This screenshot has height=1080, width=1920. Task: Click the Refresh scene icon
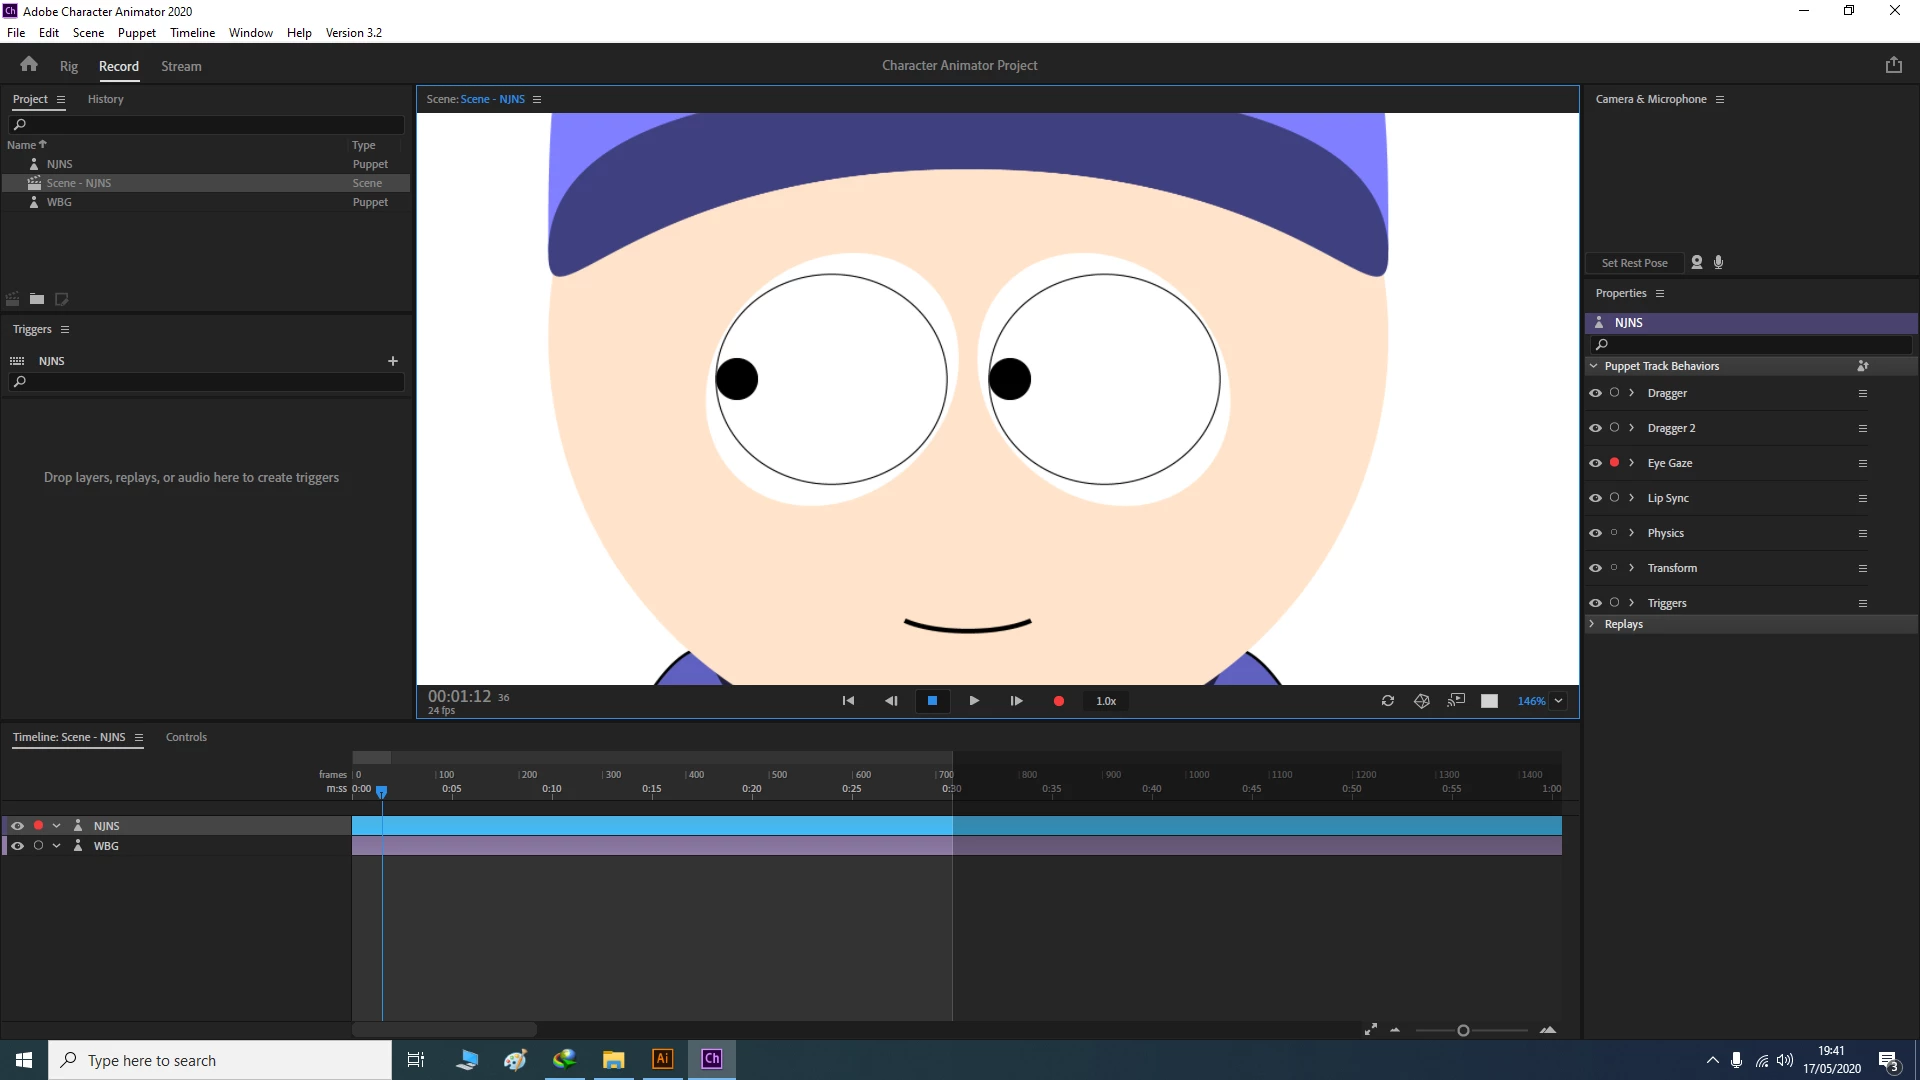pos(1388,701)
